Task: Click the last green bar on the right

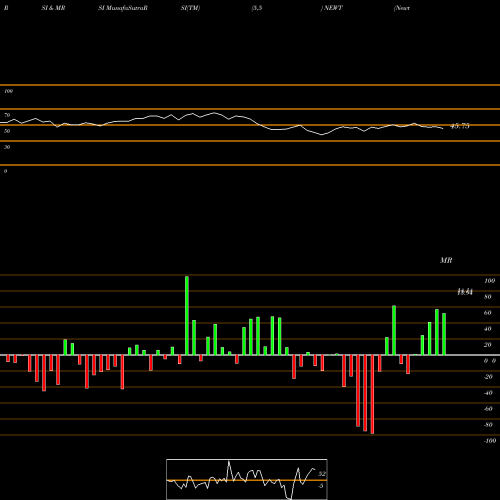Action: click(444, 334)
